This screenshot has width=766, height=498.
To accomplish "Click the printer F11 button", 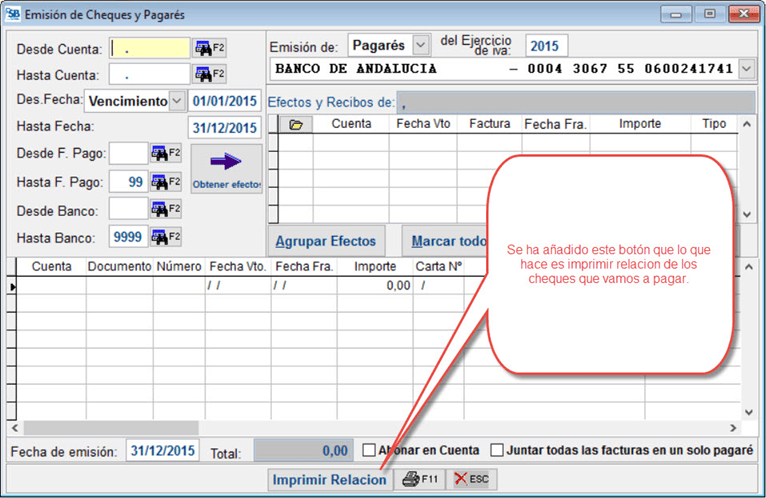I will [x=420, y=479].
